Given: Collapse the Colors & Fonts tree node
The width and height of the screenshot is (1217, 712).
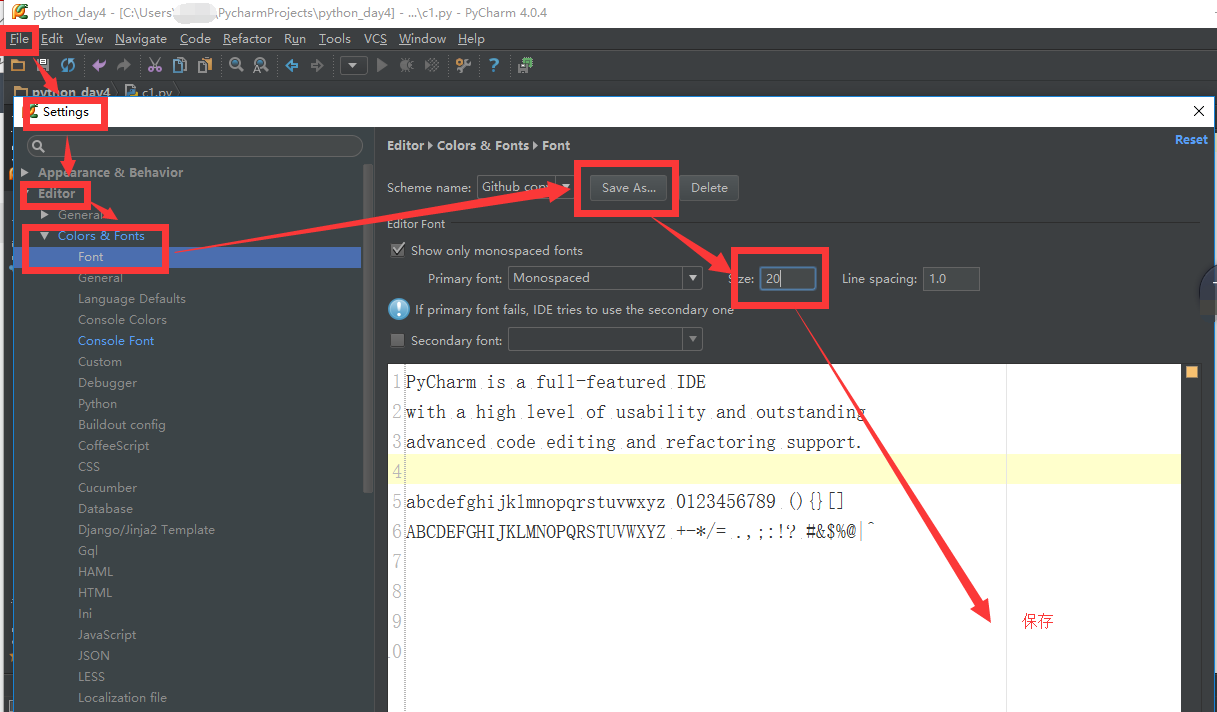Looking at the screenshot, I should click(x=44, y=236).
